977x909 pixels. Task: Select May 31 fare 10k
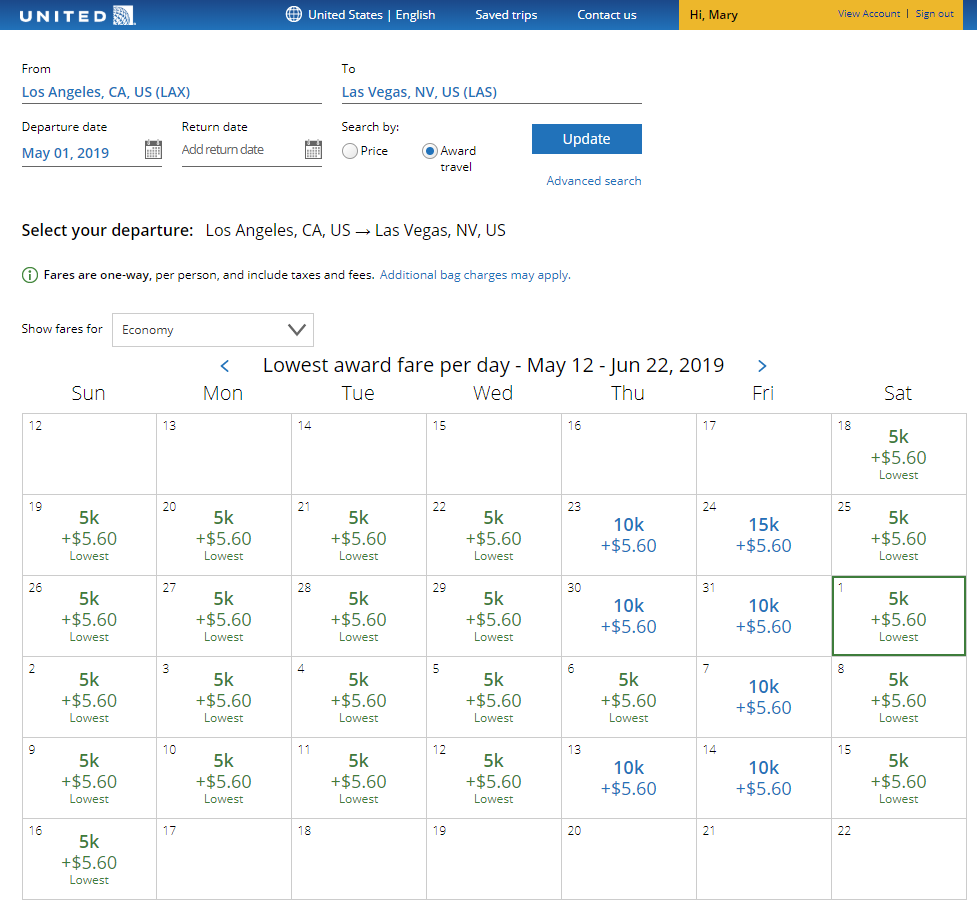(763, 616)
